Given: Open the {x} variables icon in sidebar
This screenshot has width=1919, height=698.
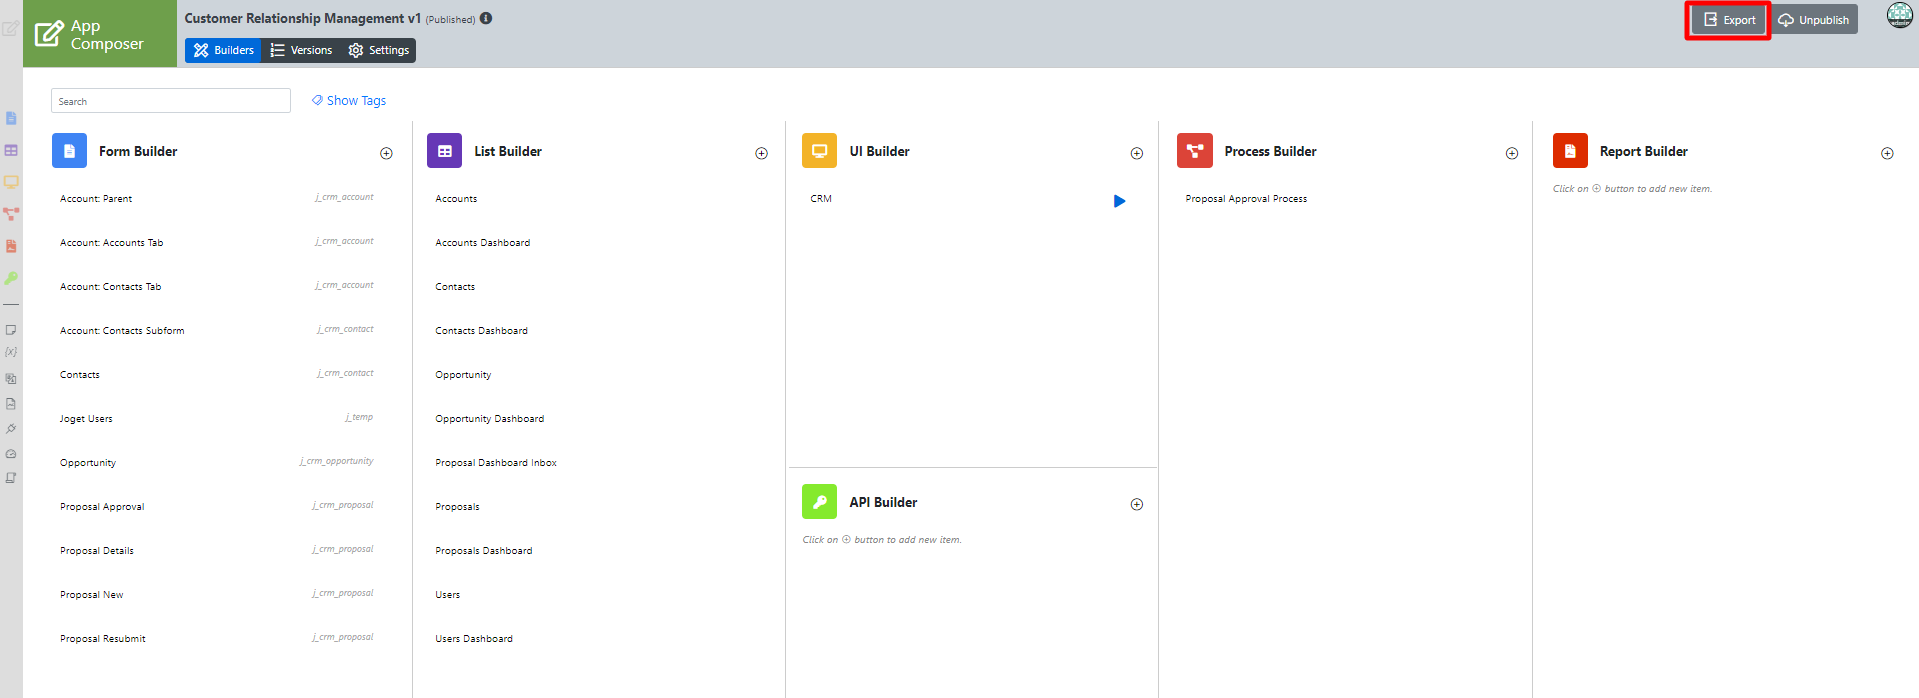Looking at the screenshot, I should (11, 352).
